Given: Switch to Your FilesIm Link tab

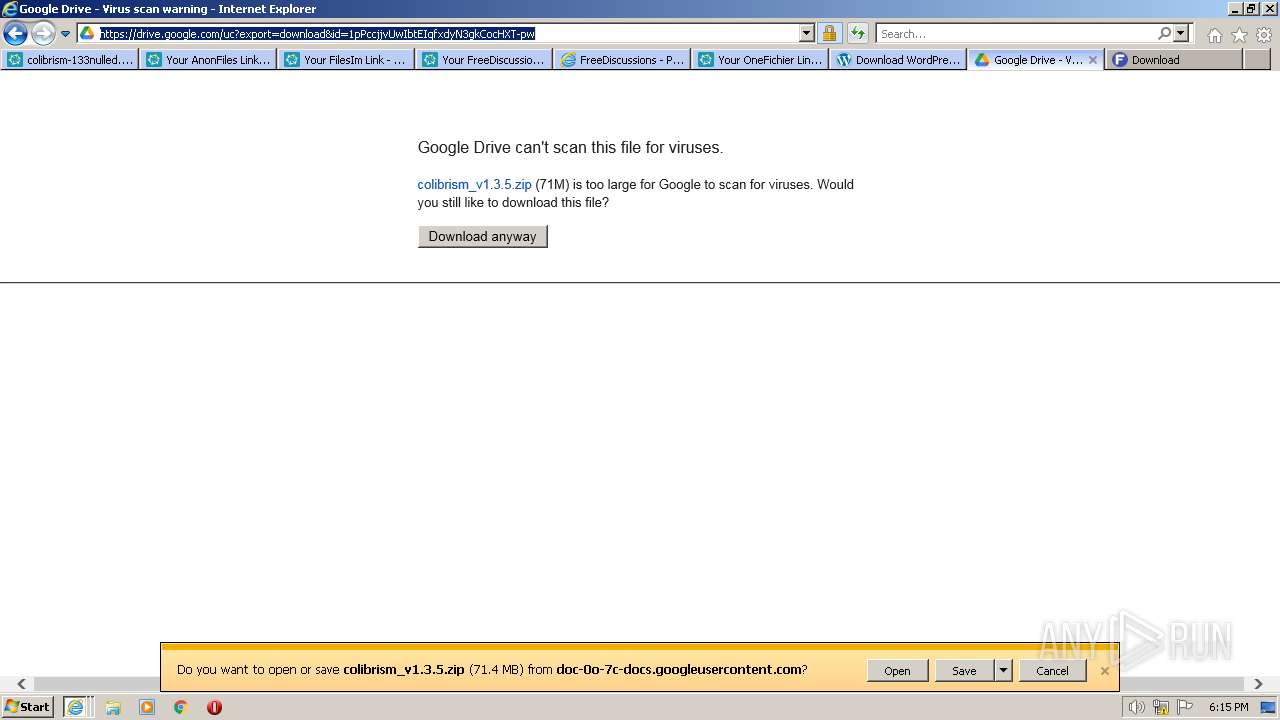Looking at the screenshot, I should [346, 60].
